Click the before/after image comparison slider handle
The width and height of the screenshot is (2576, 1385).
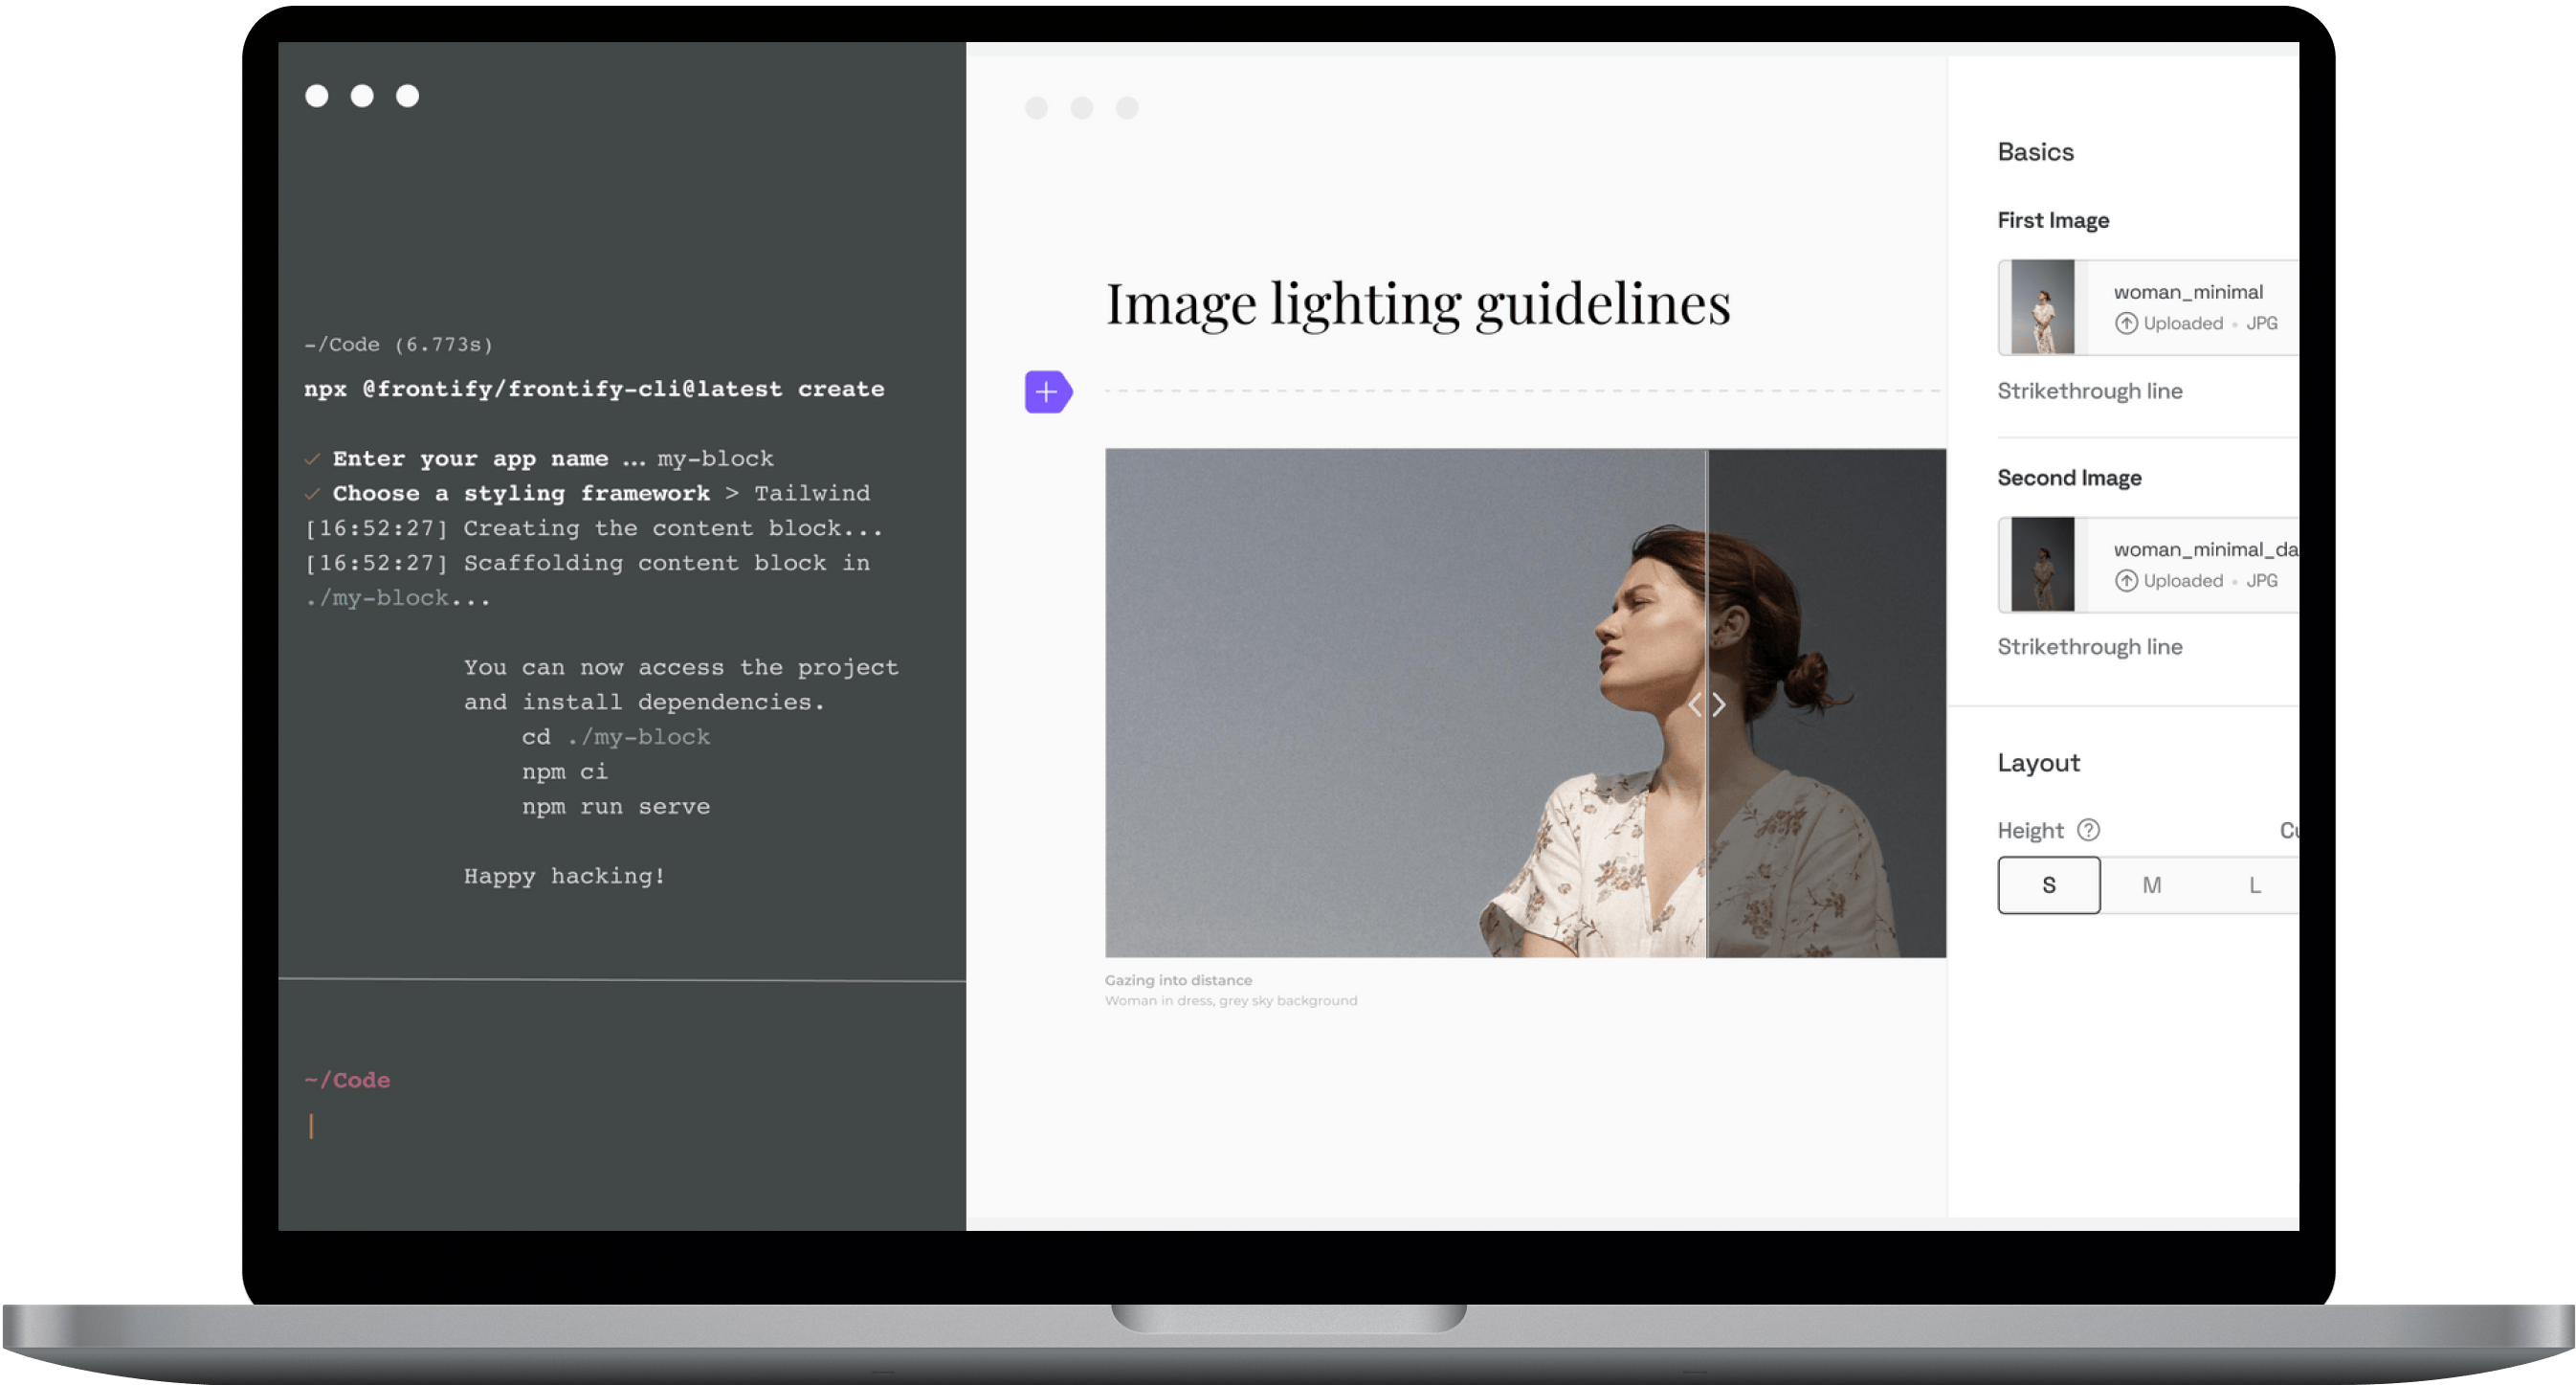click(x=1708, y=704)
